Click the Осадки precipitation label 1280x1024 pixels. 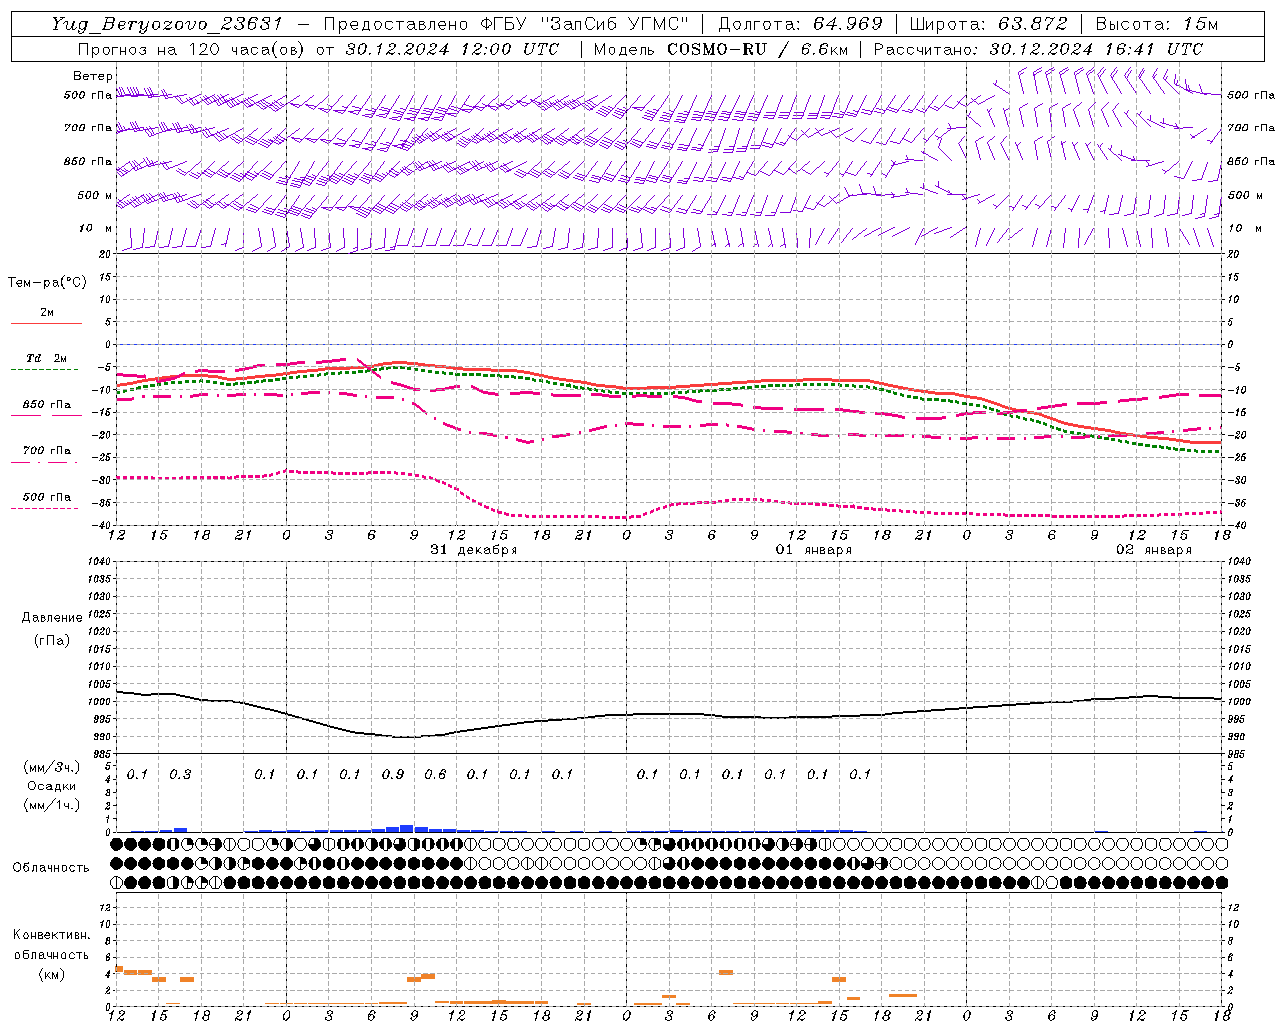coord(51,786)
